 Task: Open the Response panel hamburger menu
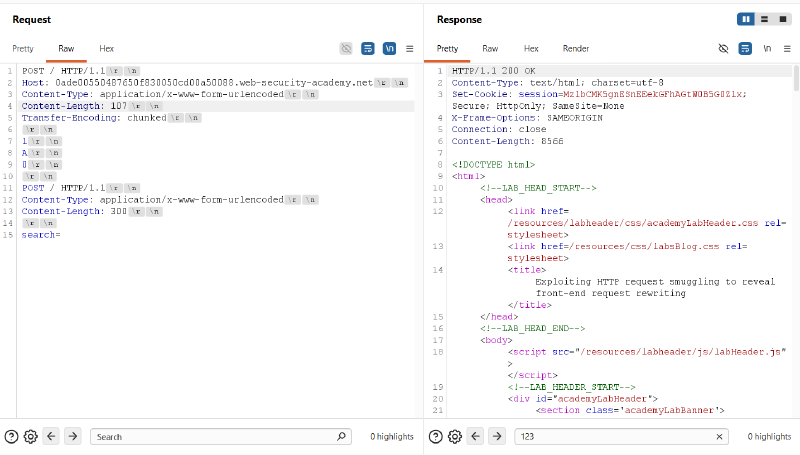pos(787,49)
